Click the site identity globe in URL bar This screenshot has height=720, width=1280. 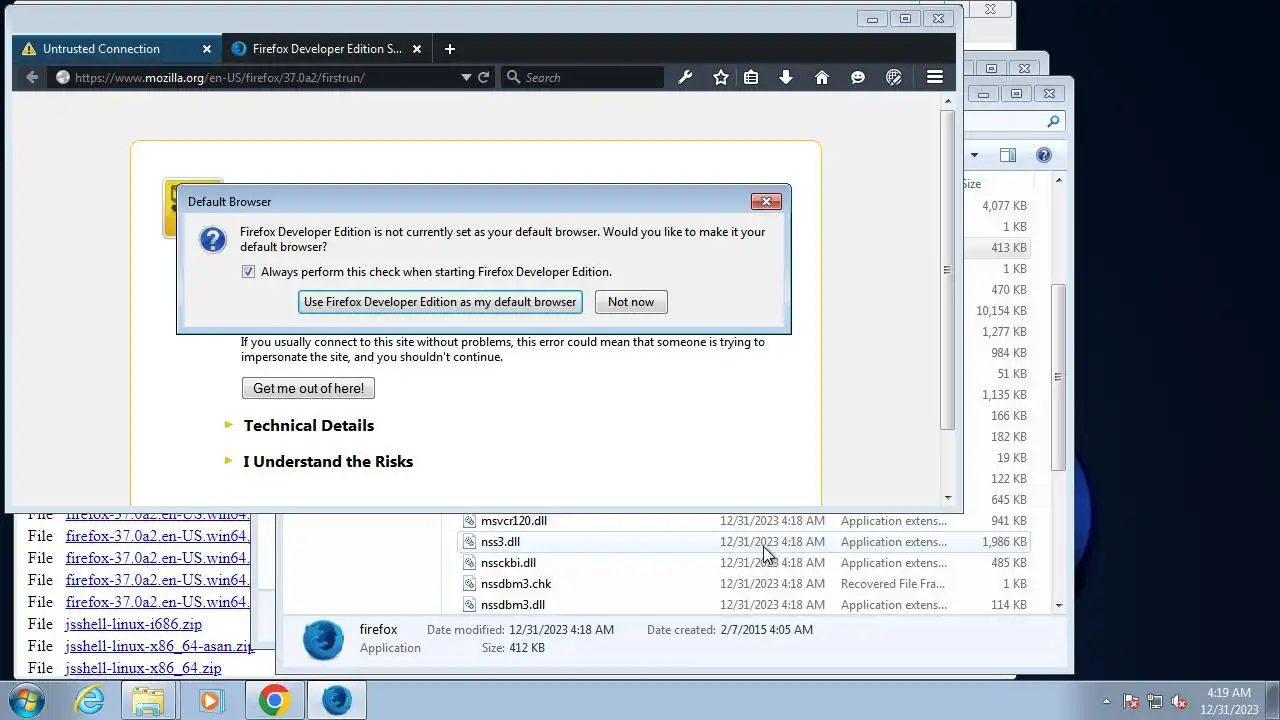point(62,77)
